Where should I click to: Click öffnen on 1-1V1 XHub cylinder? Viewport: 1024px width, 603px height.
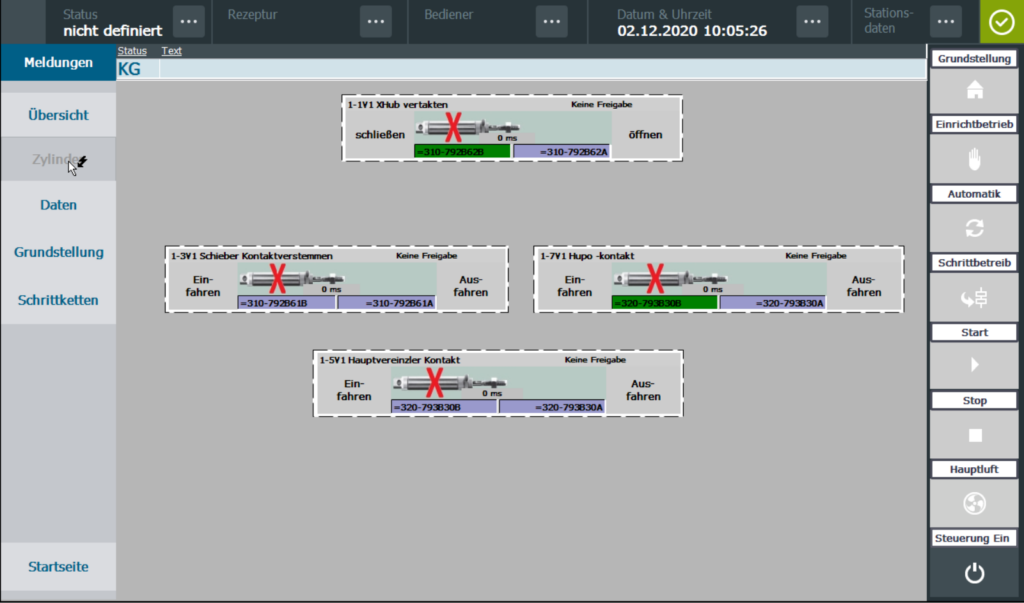645,135
